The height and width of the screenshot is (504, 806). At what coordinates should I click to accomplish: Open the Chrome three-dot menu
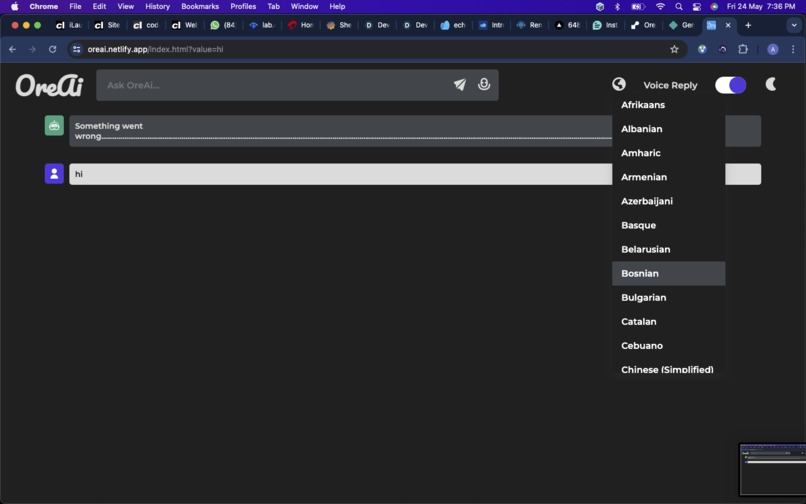coord(793,49)
